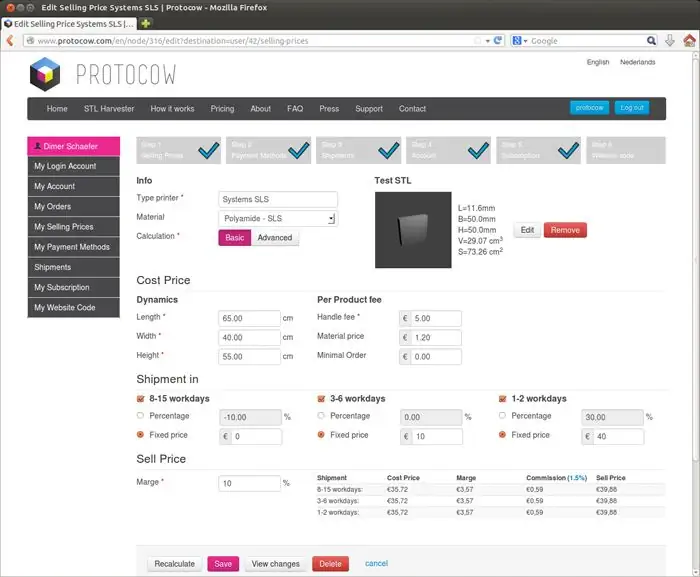Click the Log out button
The height and width of the screenshot is (577, 700).
coord(632,108)
